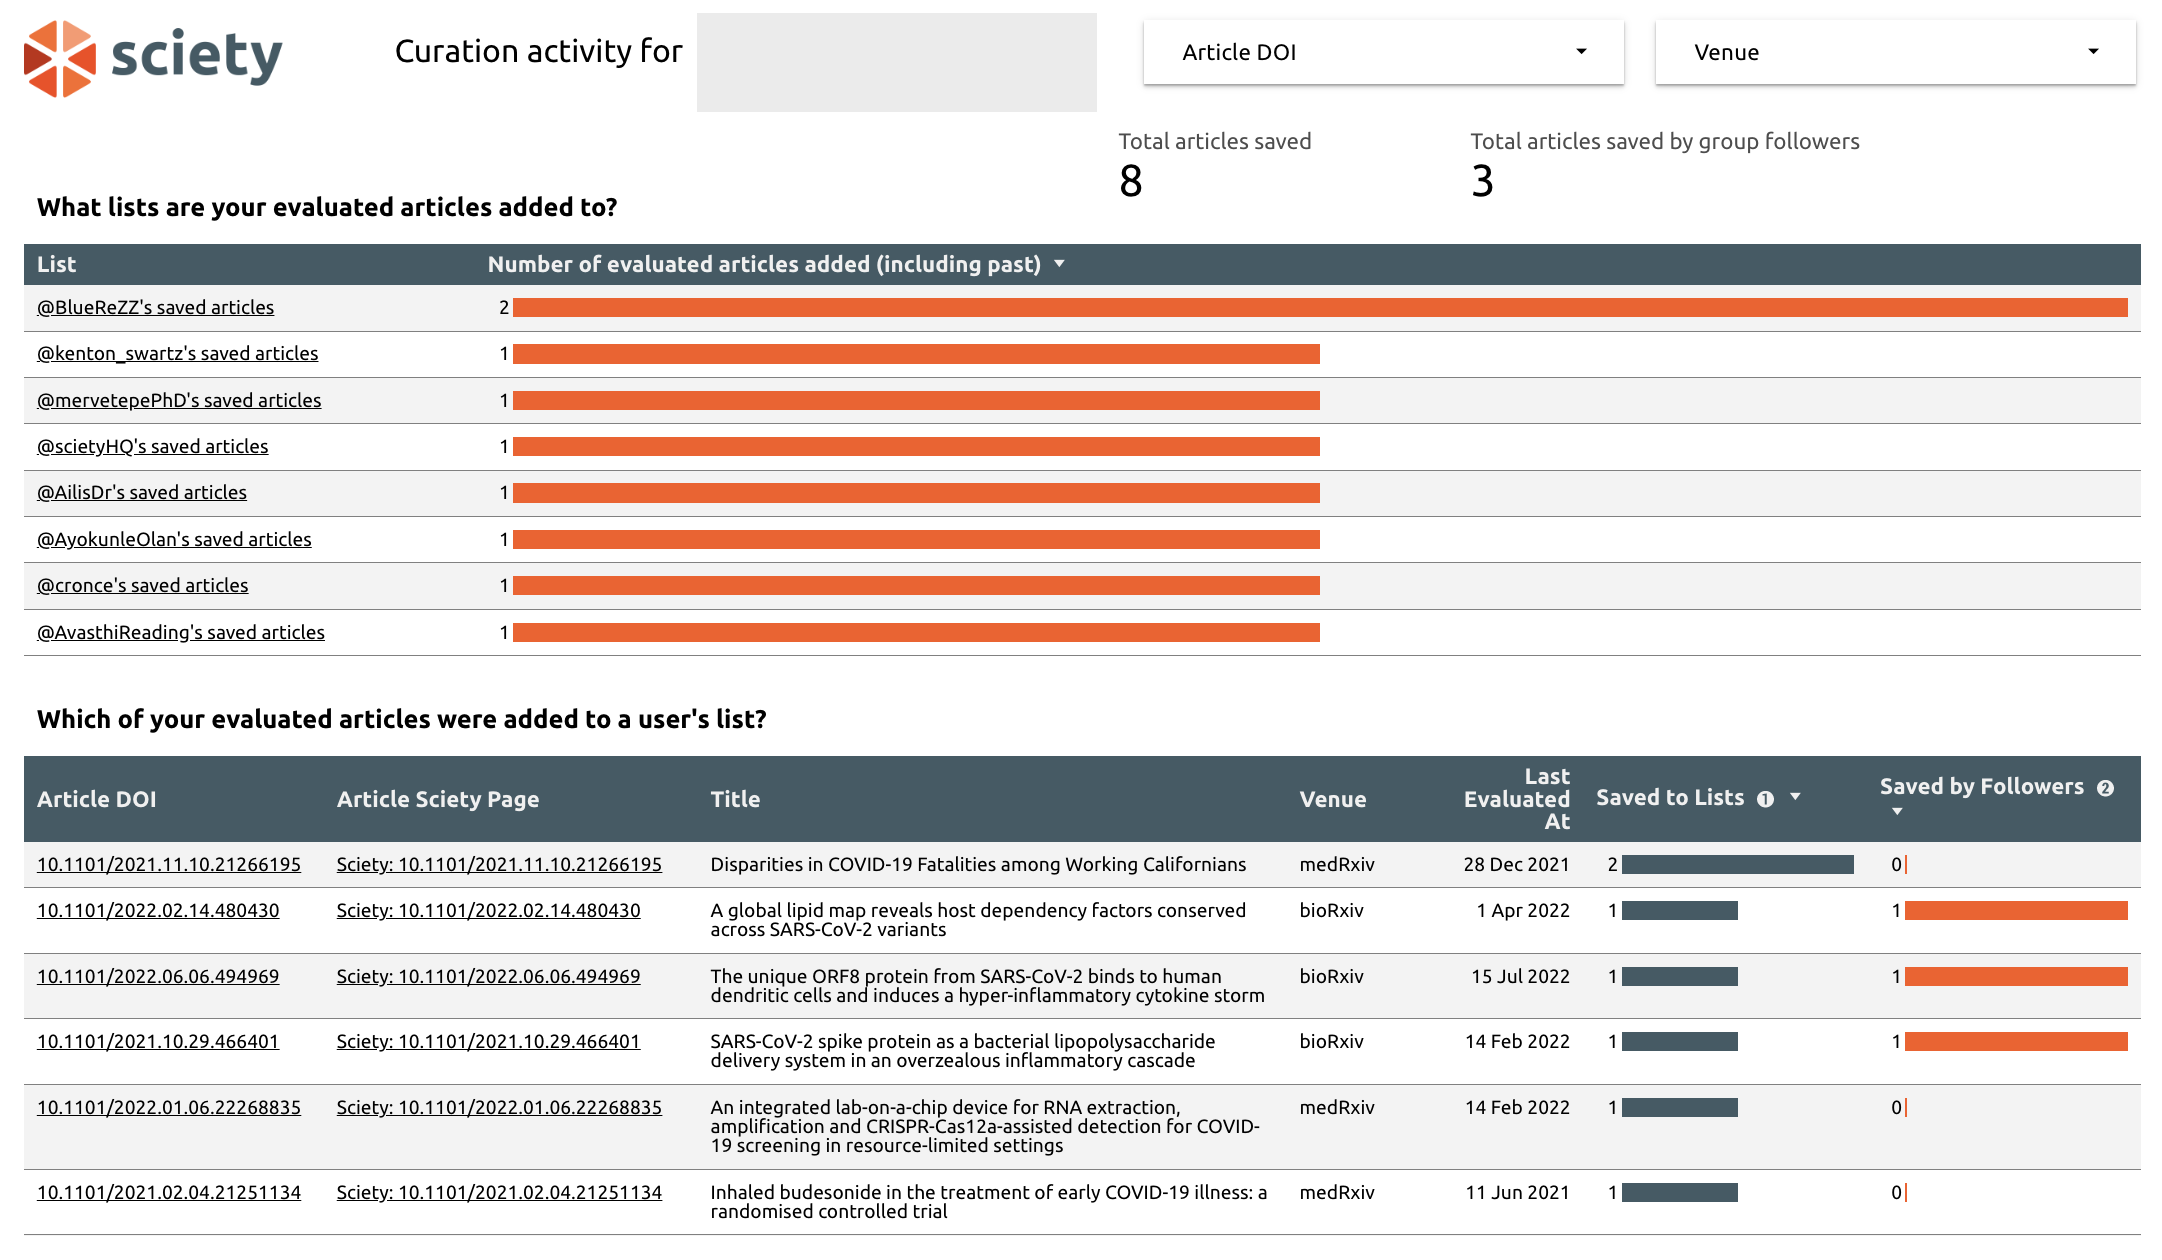Viewport: 2162px width, 1260px height.
Task: Open the Sciety page for 10.1101/2022.02.14.480430
Action: (488, 910)
